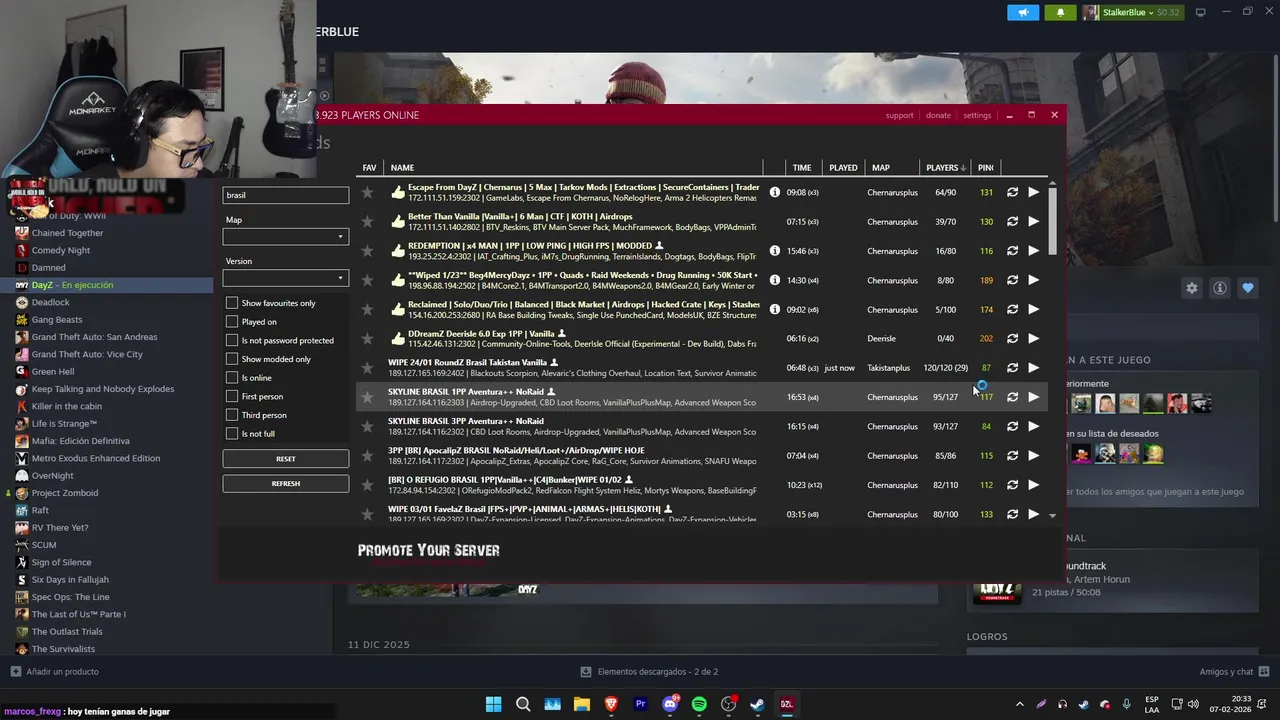
Task: Filter by First person servers
Action: click(232, 396)
